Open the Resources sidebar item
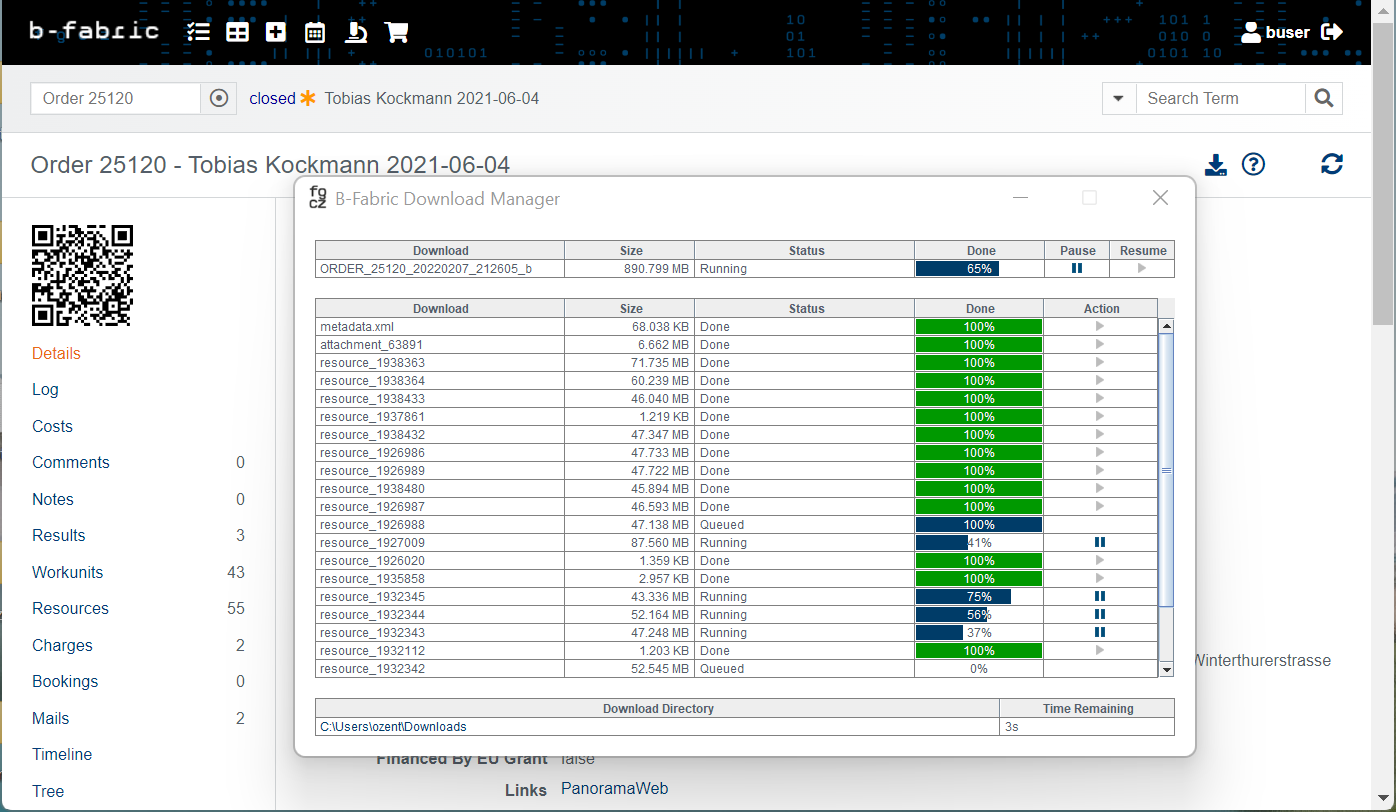This screenshot has width=1396, height=812. pyautogui.click(x=70, y=608)
